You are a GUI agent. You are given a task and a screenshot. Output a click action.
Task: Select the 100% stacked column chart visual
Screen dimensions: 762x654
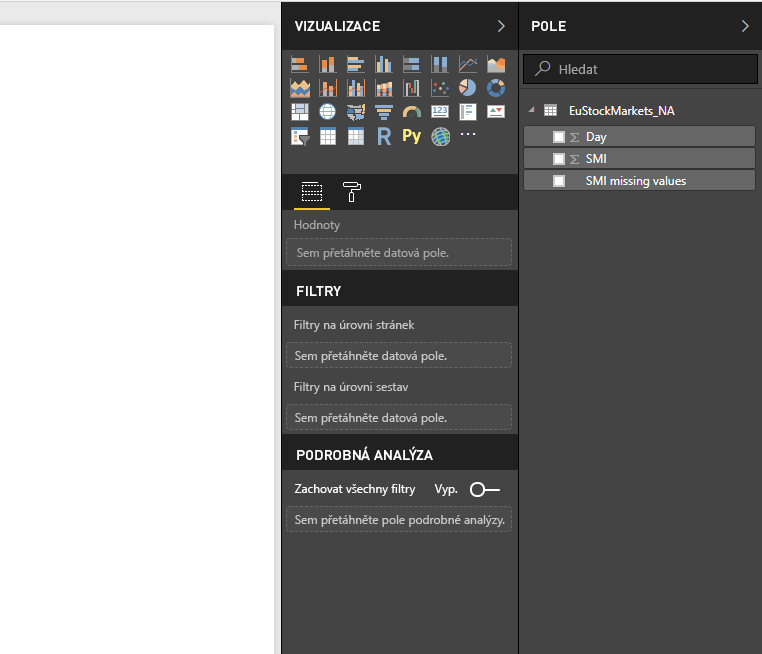coord(440,64)
